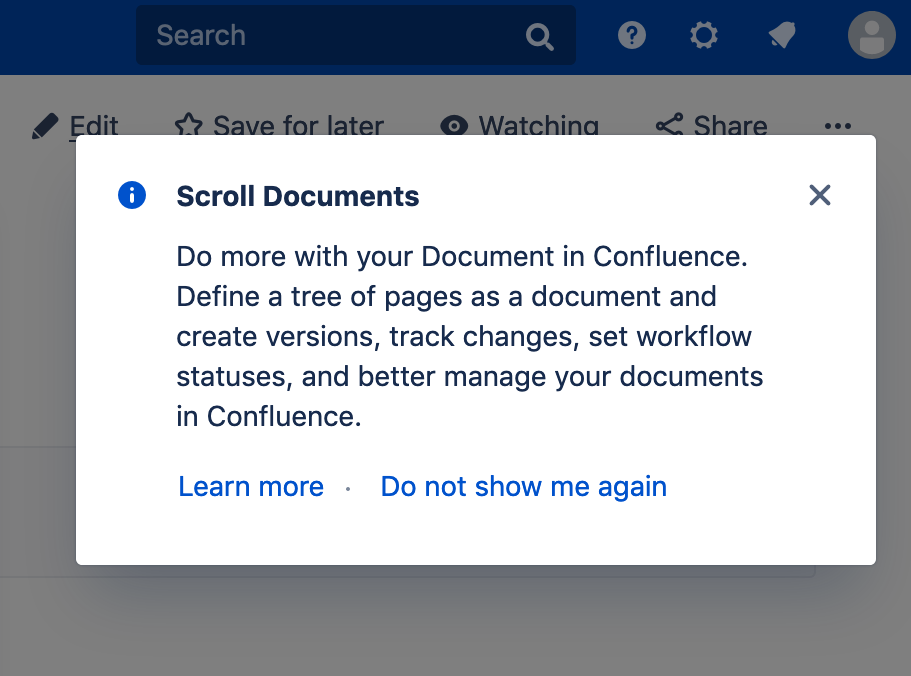The width and height of the screenshot is (911, 676).
Task: Select the Edit menu item
Action: (x=94, y=125)
